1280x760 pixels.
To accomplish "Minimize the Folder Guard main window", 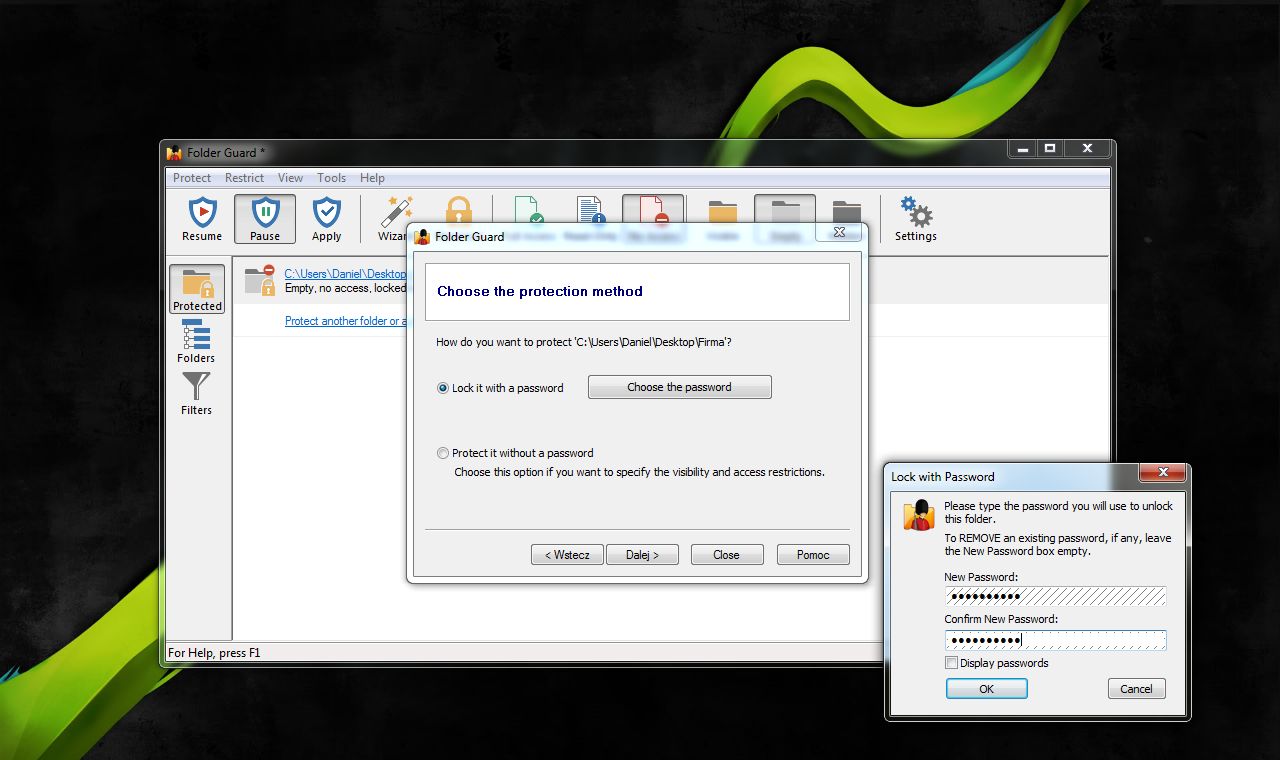I will point(1022,148).
